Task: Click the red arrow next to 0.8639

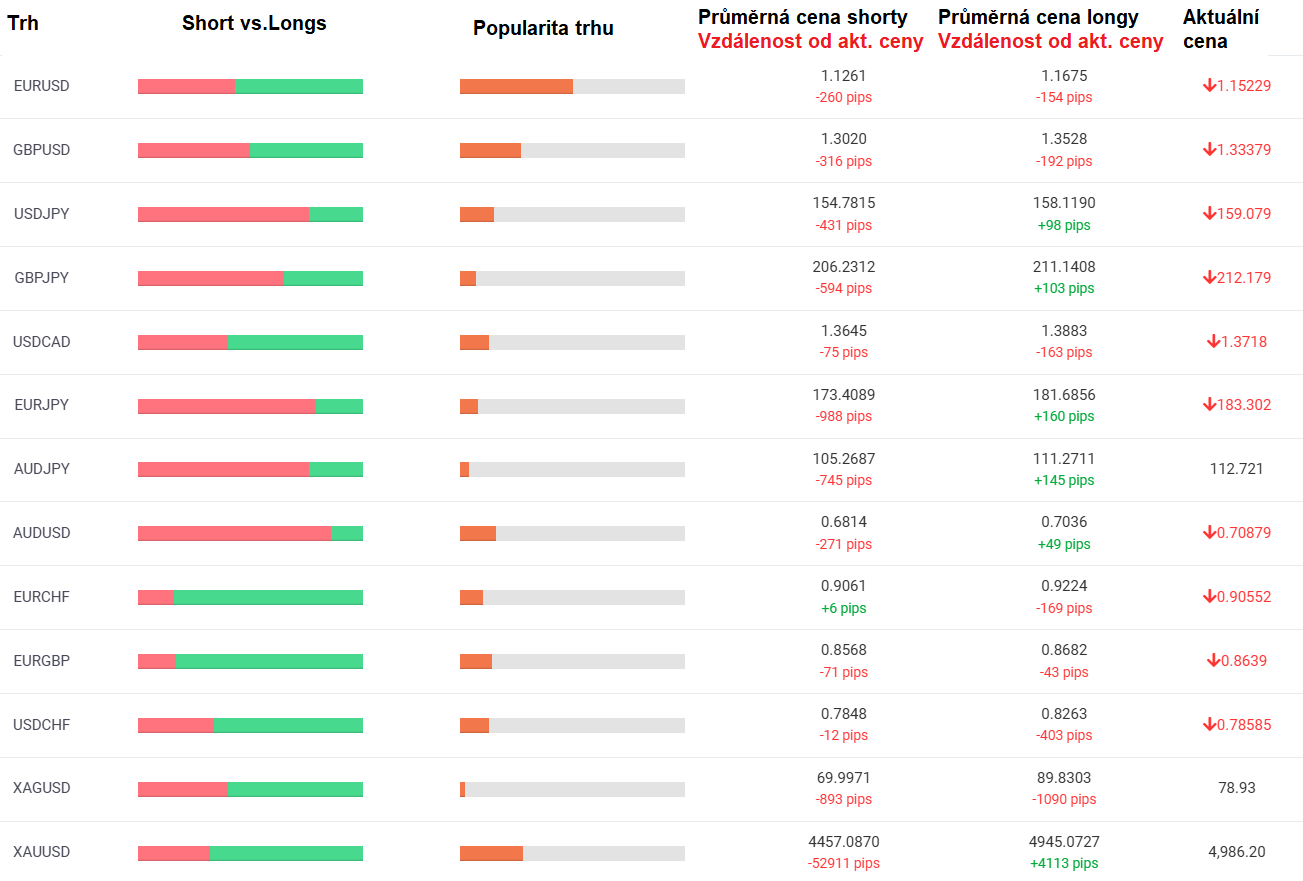Action: tap(1213, 661)
